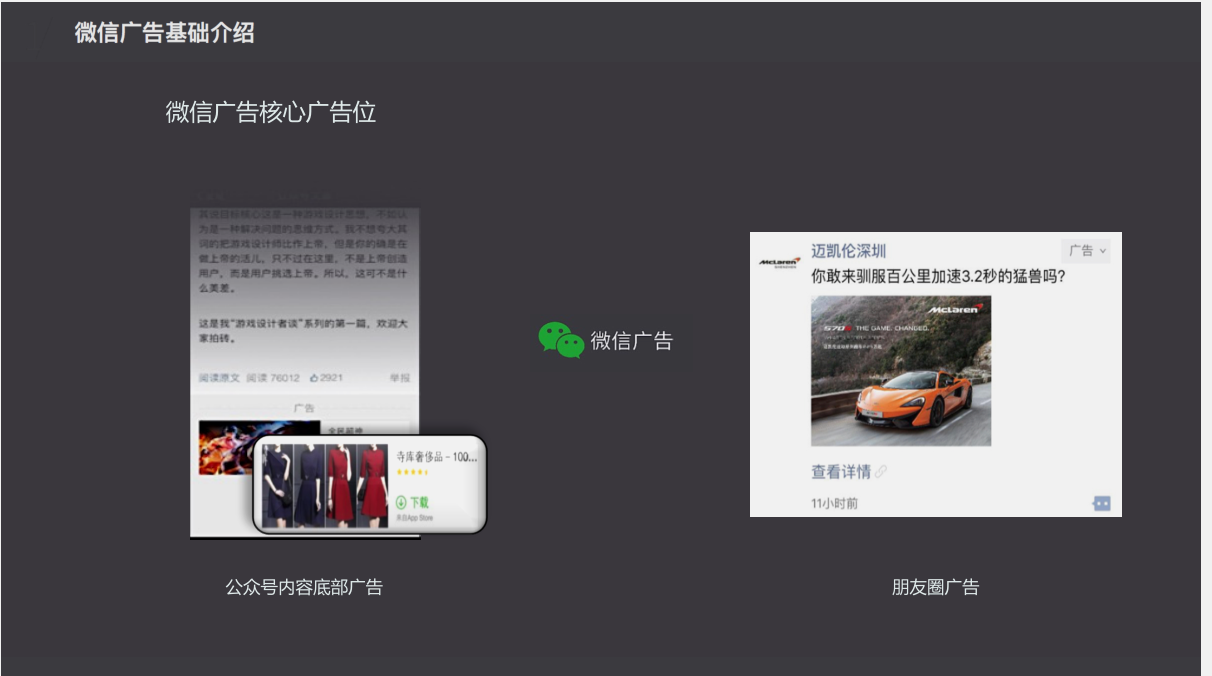
Task: Click the slide title 微信广告基础介绍
Action: point(164,32)
